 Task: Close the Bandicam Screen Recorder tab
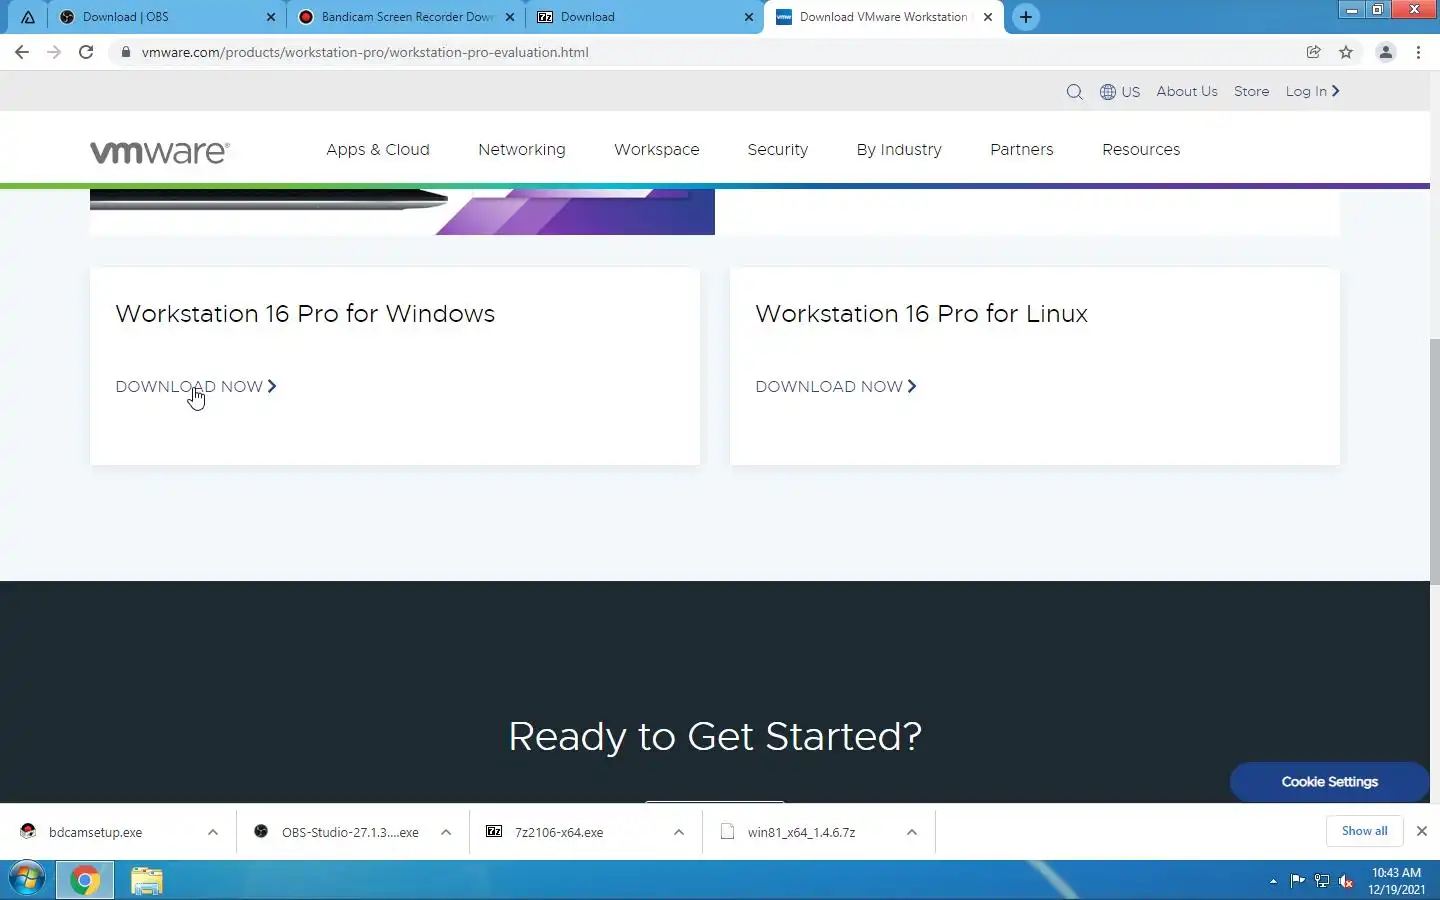coord(510,17)
